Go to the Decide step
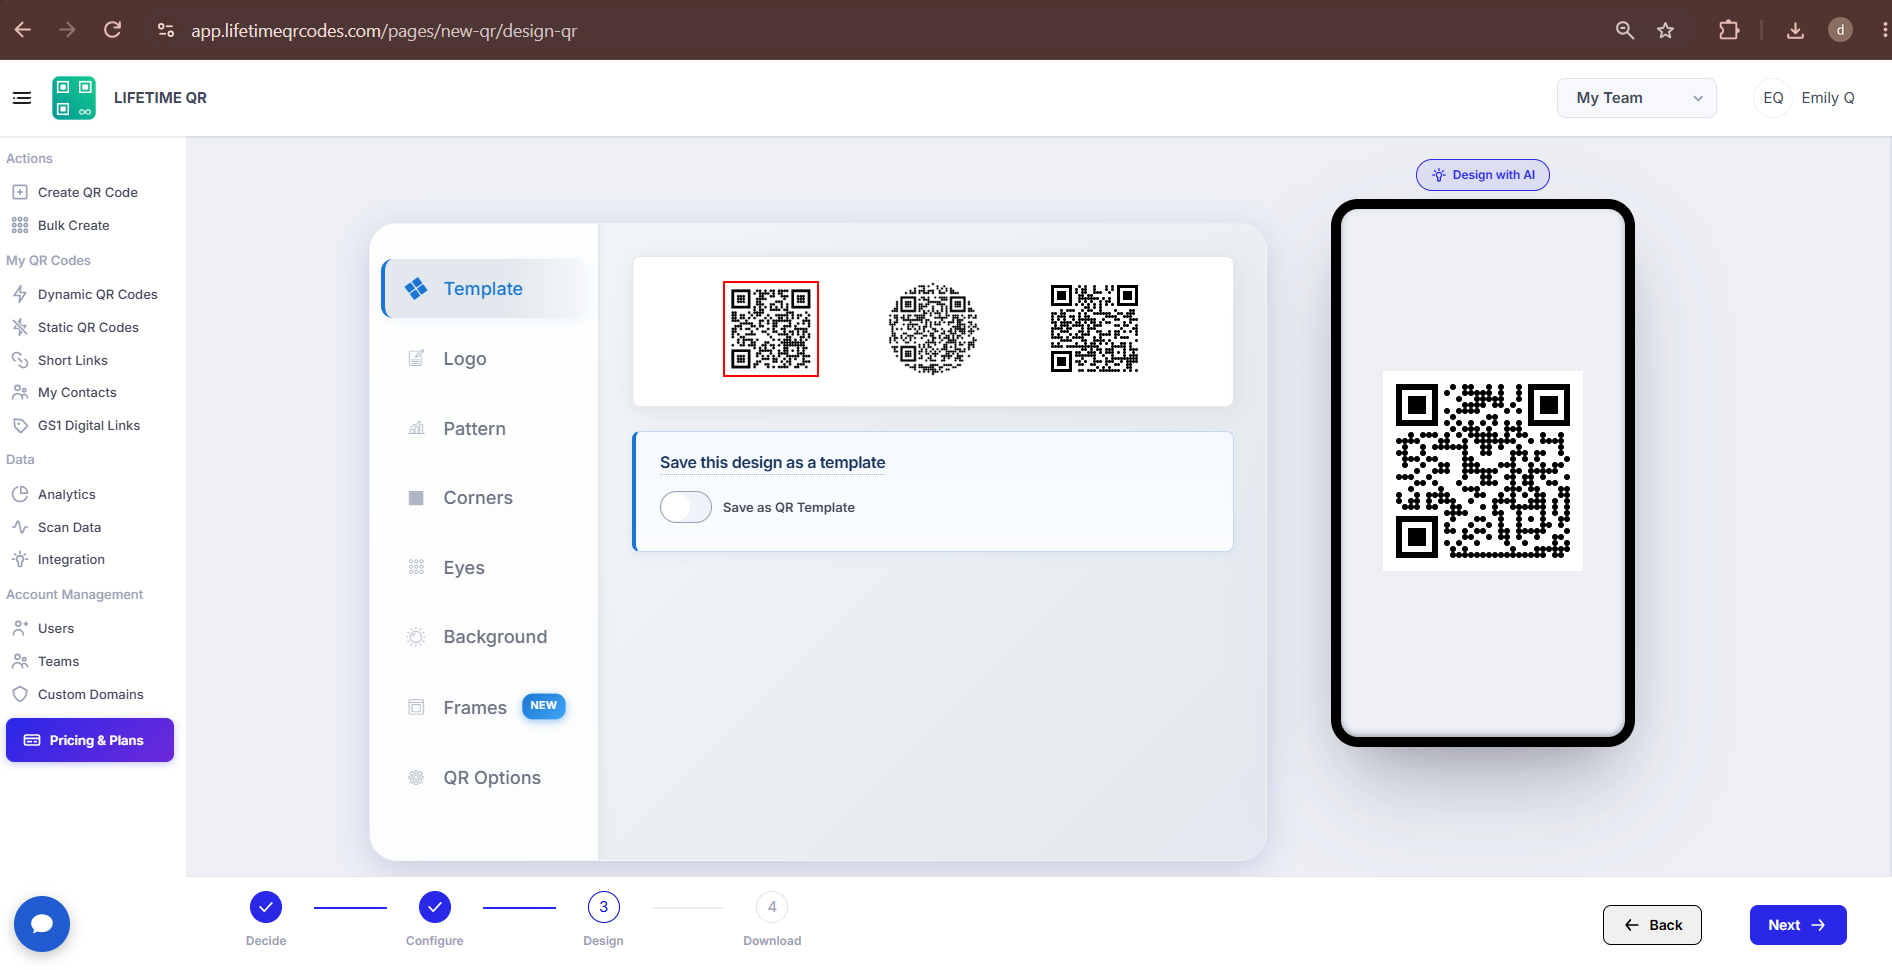1892x970 pixels. pos(266,907)
